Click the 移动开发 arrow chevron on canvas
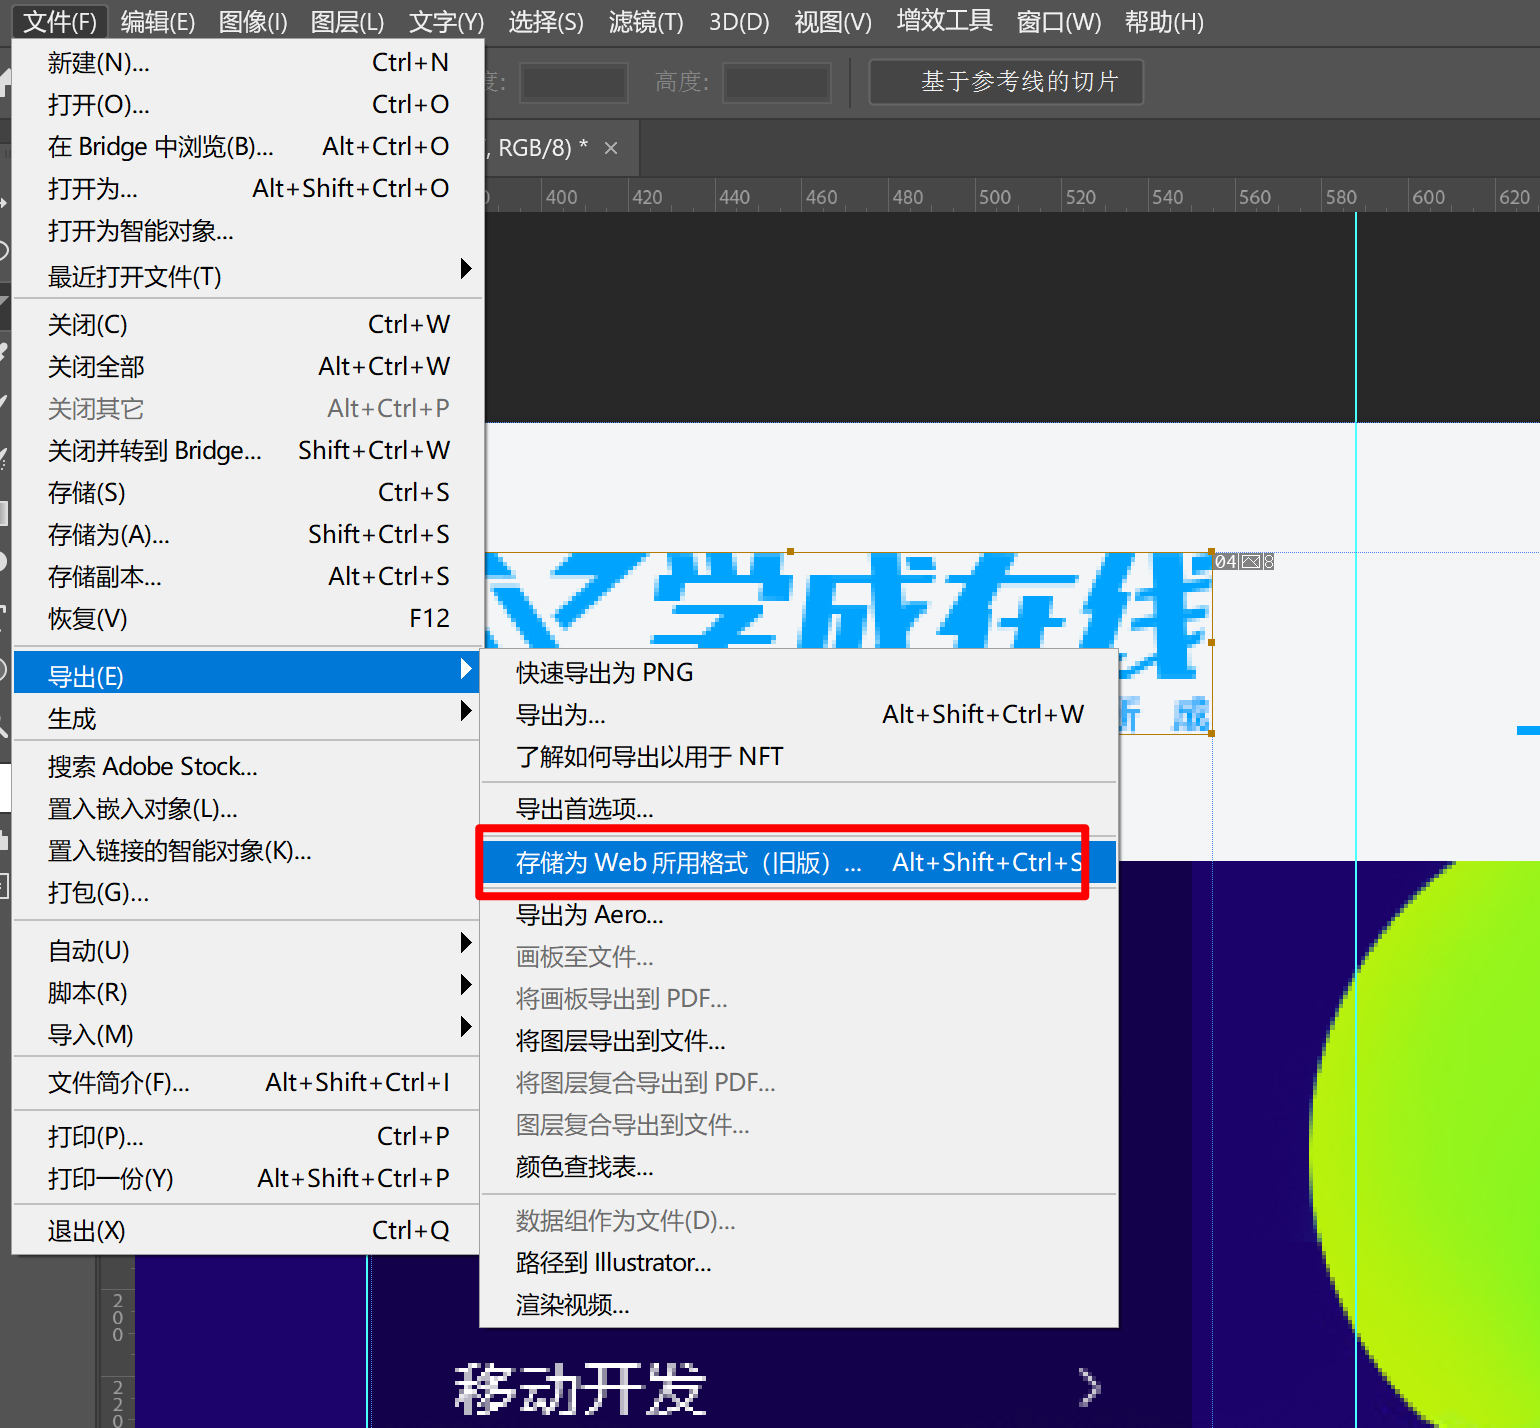This screenshot has height=1428, width=1540. coord(1090,1387)
